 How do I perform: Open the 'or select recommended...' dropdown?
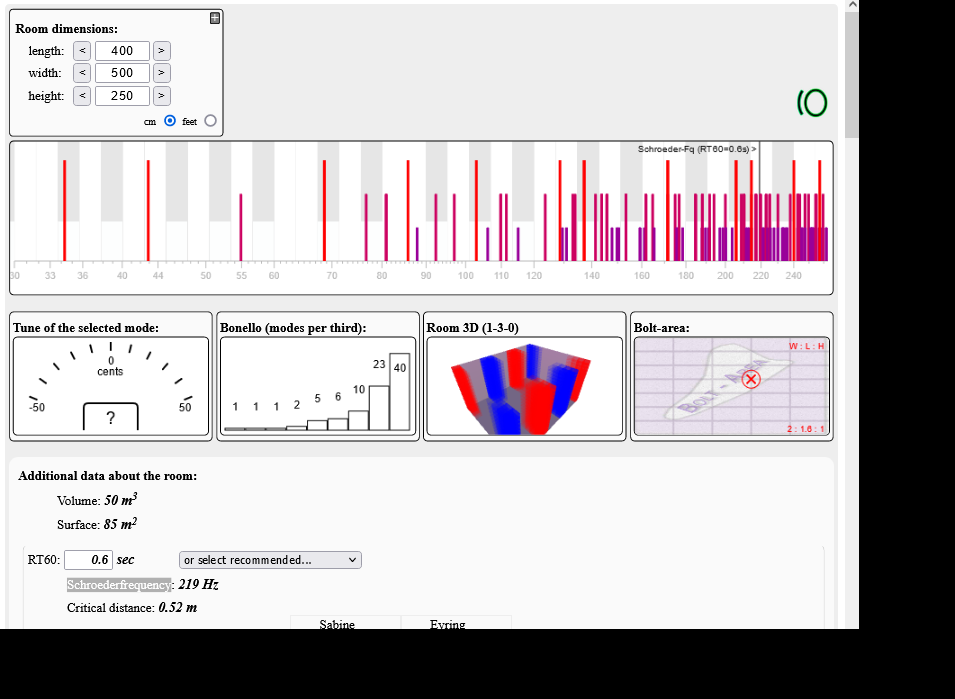pyautogui.click(x=270, y=560)
